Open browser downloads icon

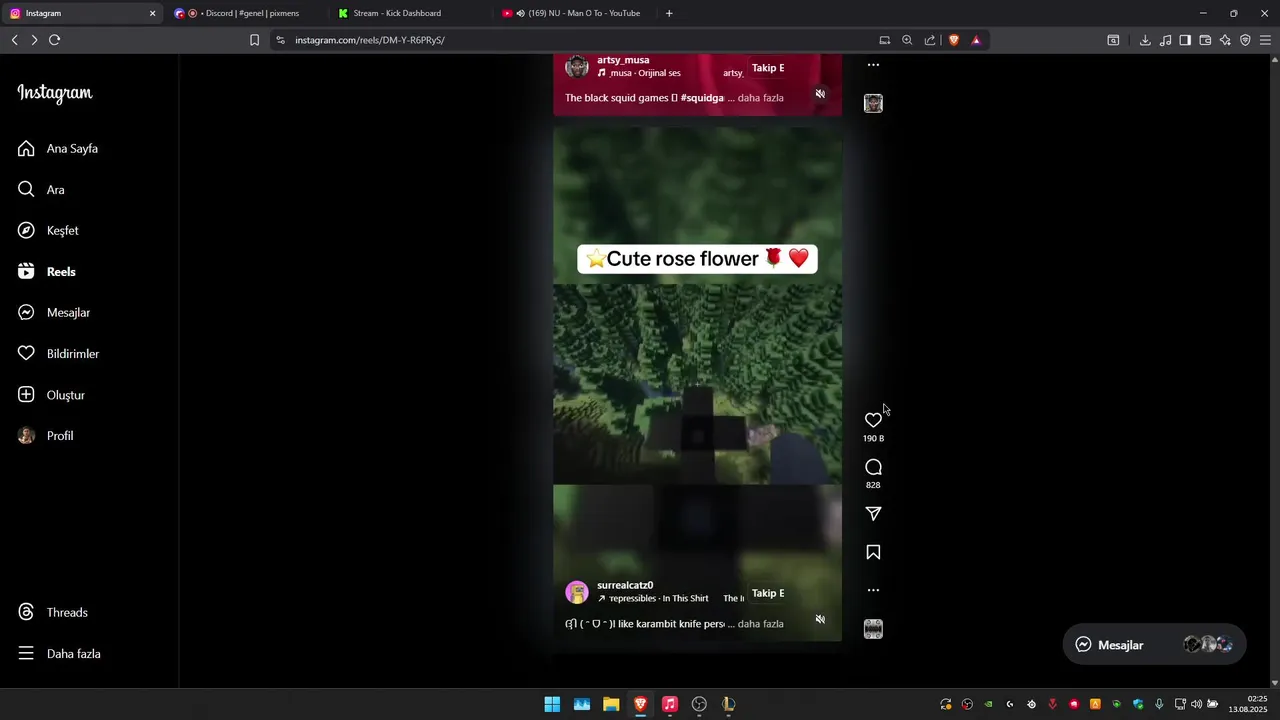click(x=1145, y=40)
